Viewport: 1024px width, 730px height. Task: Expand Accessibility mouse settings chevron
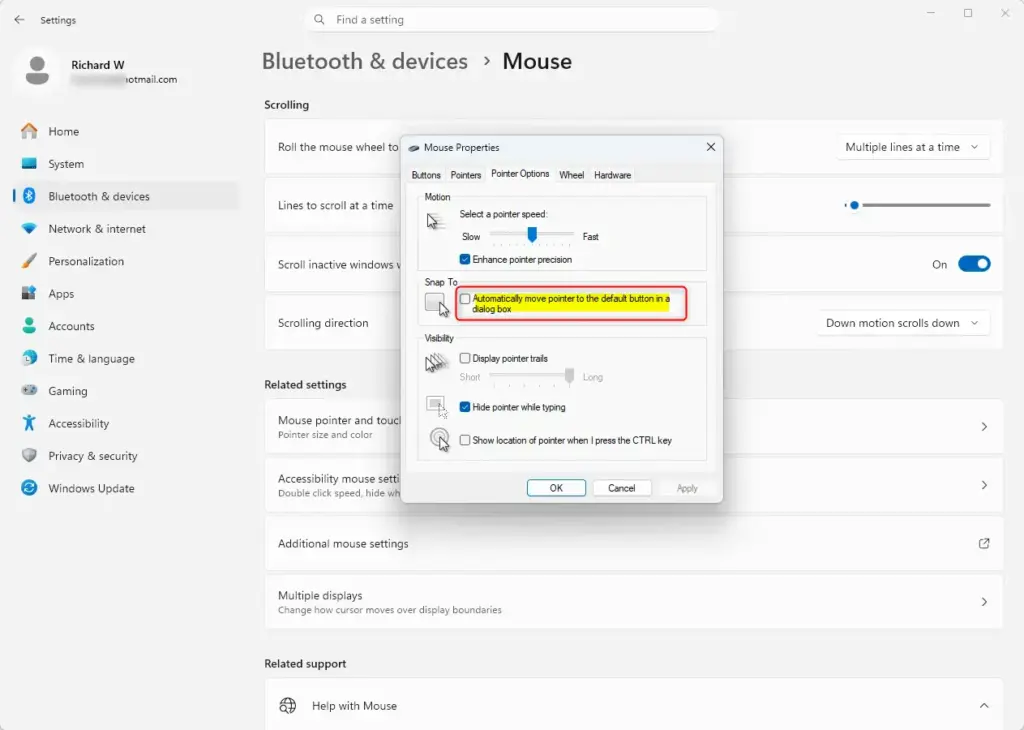point(984,485)
